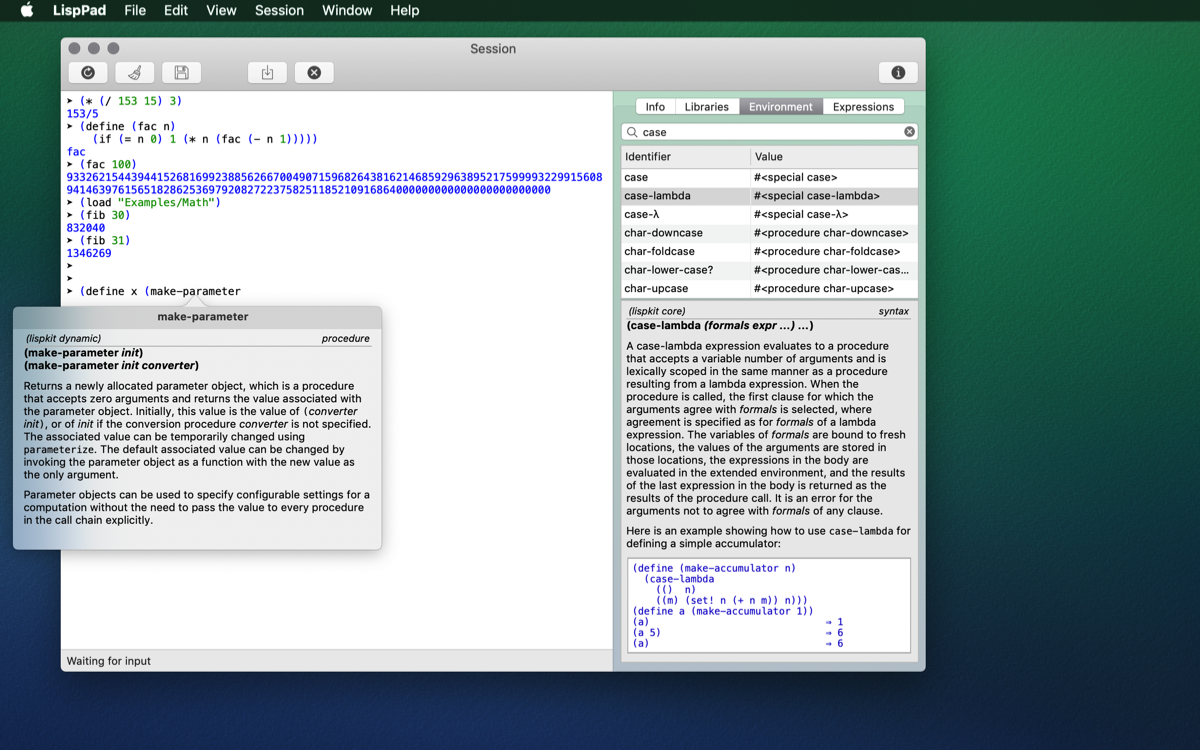Click the '(make-parameter init converter)' signature line
This screenshot has width=1200, height=750.
(x=111, y=365)
